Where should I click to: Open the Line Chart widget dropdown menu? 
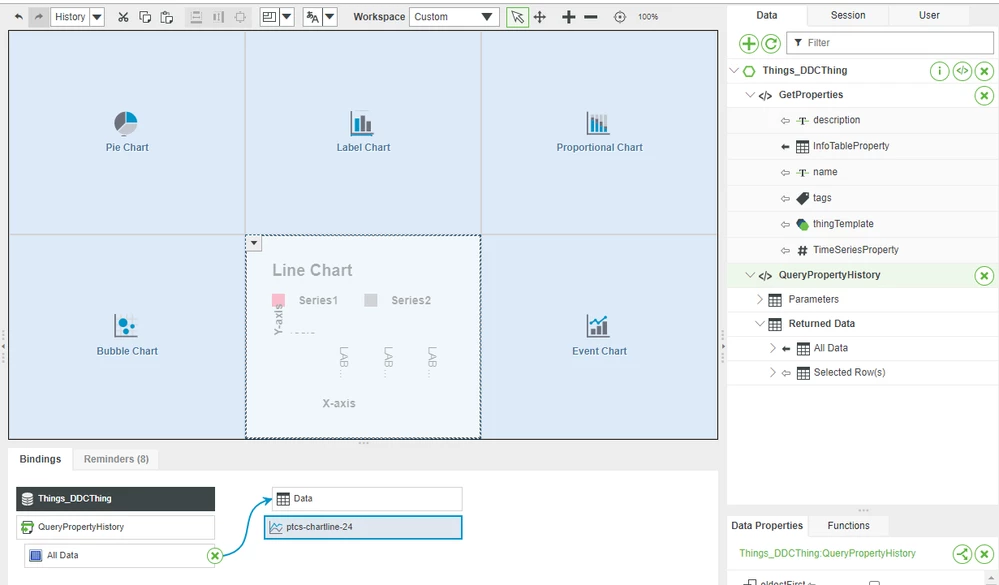pos(254,243)
